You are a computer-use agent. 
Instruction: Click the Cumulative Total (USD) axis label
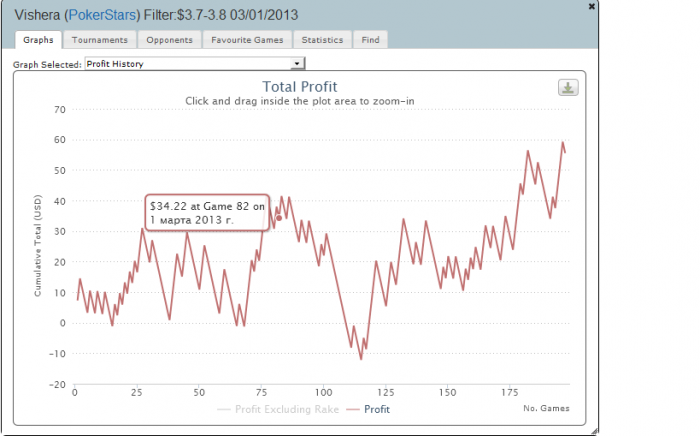coord(38,245)
